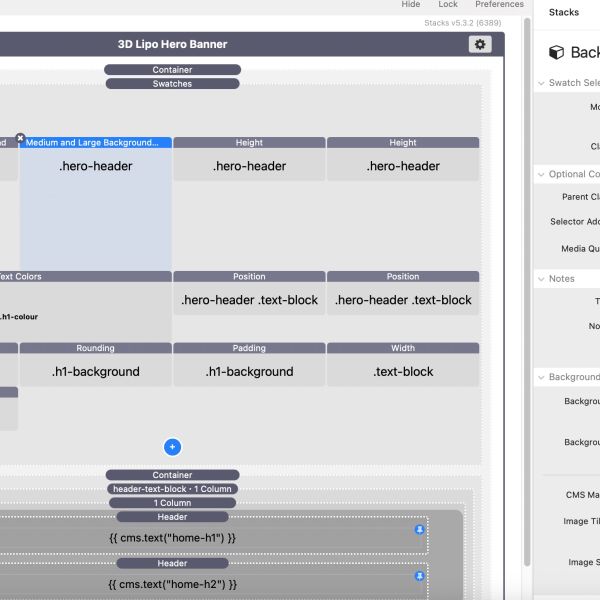The image size is (600, 600).
Task: Select the Swatches label pill
Action: (172, 84)
